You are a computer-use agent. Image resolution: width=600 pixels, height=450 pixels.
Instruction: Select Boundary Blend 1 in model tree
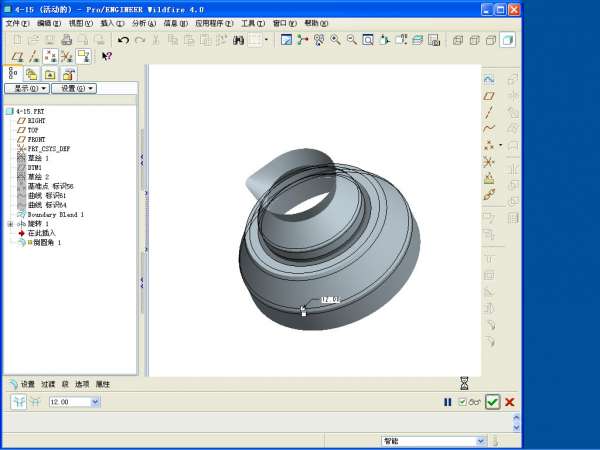click(55, 214)
